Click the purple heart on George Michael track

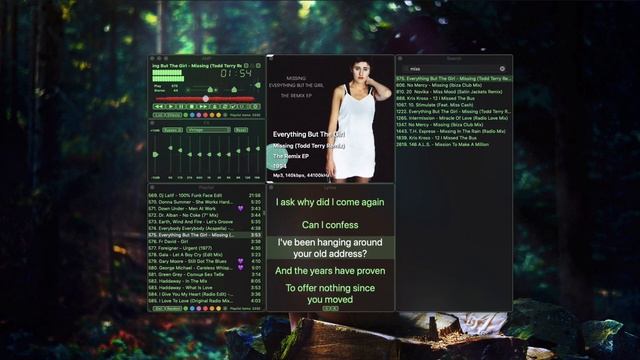(x=240, y=268)
